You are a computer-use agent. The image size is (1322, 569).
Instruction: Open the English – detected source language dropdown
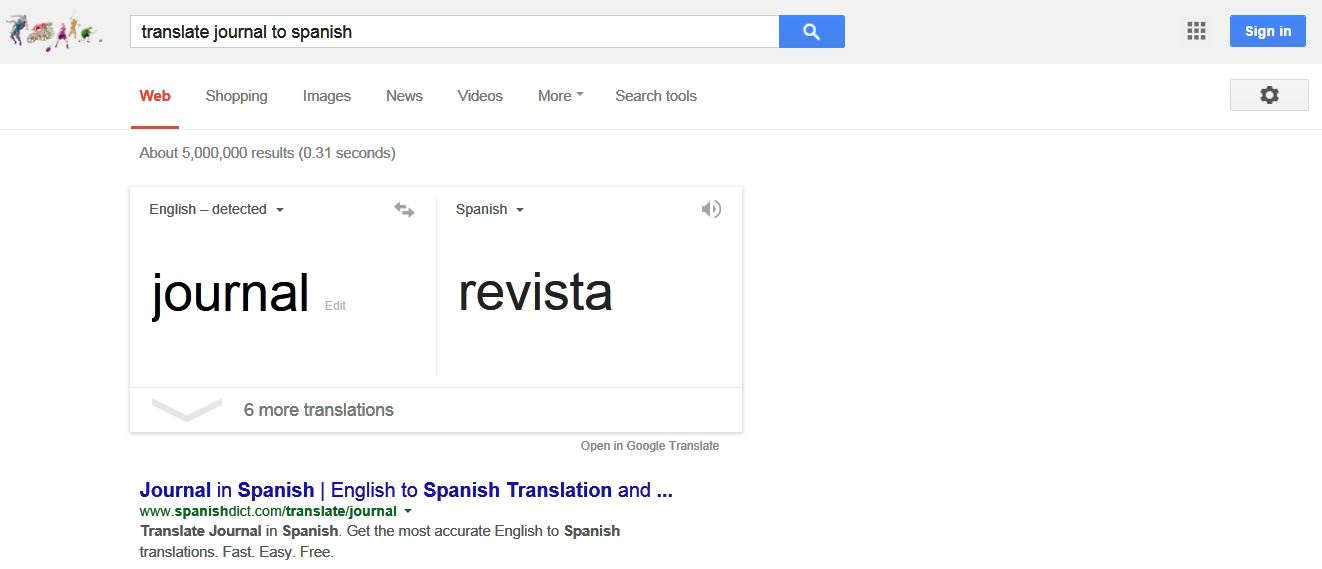[x=217, y=209]
